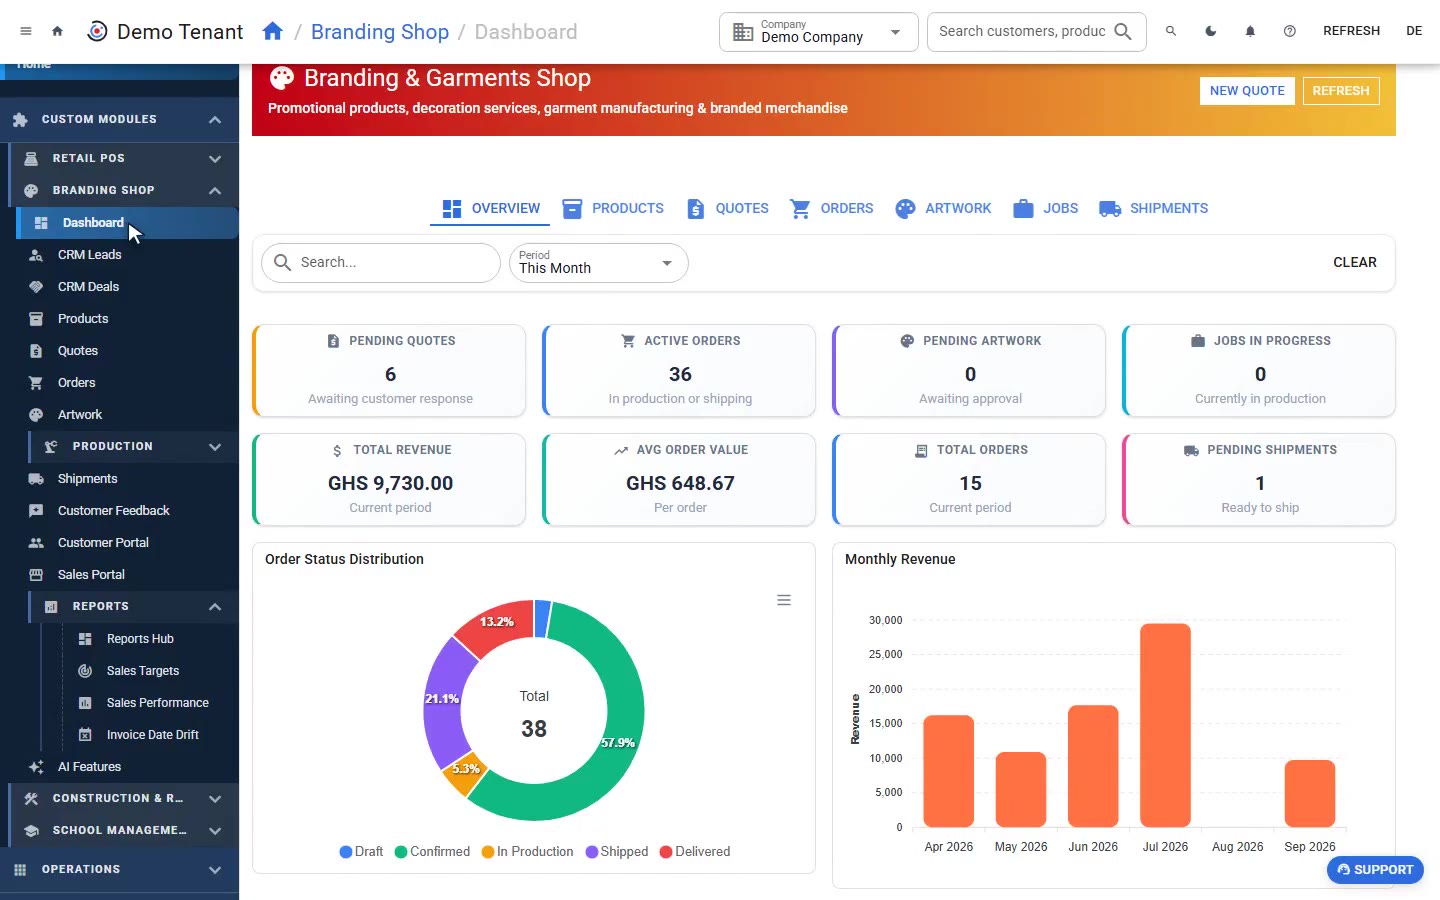Click the blue home breadcrumb icon
Viewport: 1440px width, 900px height.
[x=272, y=31]
